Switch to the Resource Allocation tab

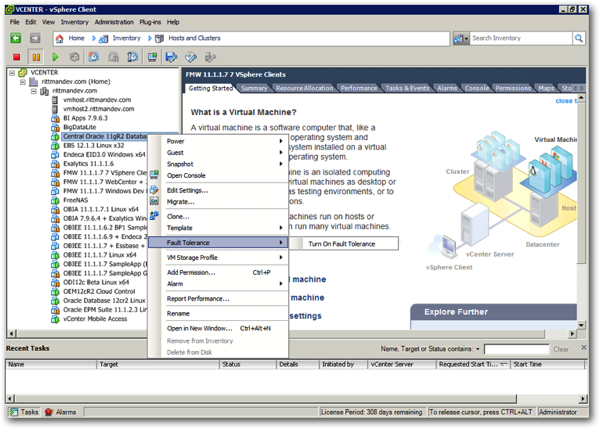coord(304,88)
